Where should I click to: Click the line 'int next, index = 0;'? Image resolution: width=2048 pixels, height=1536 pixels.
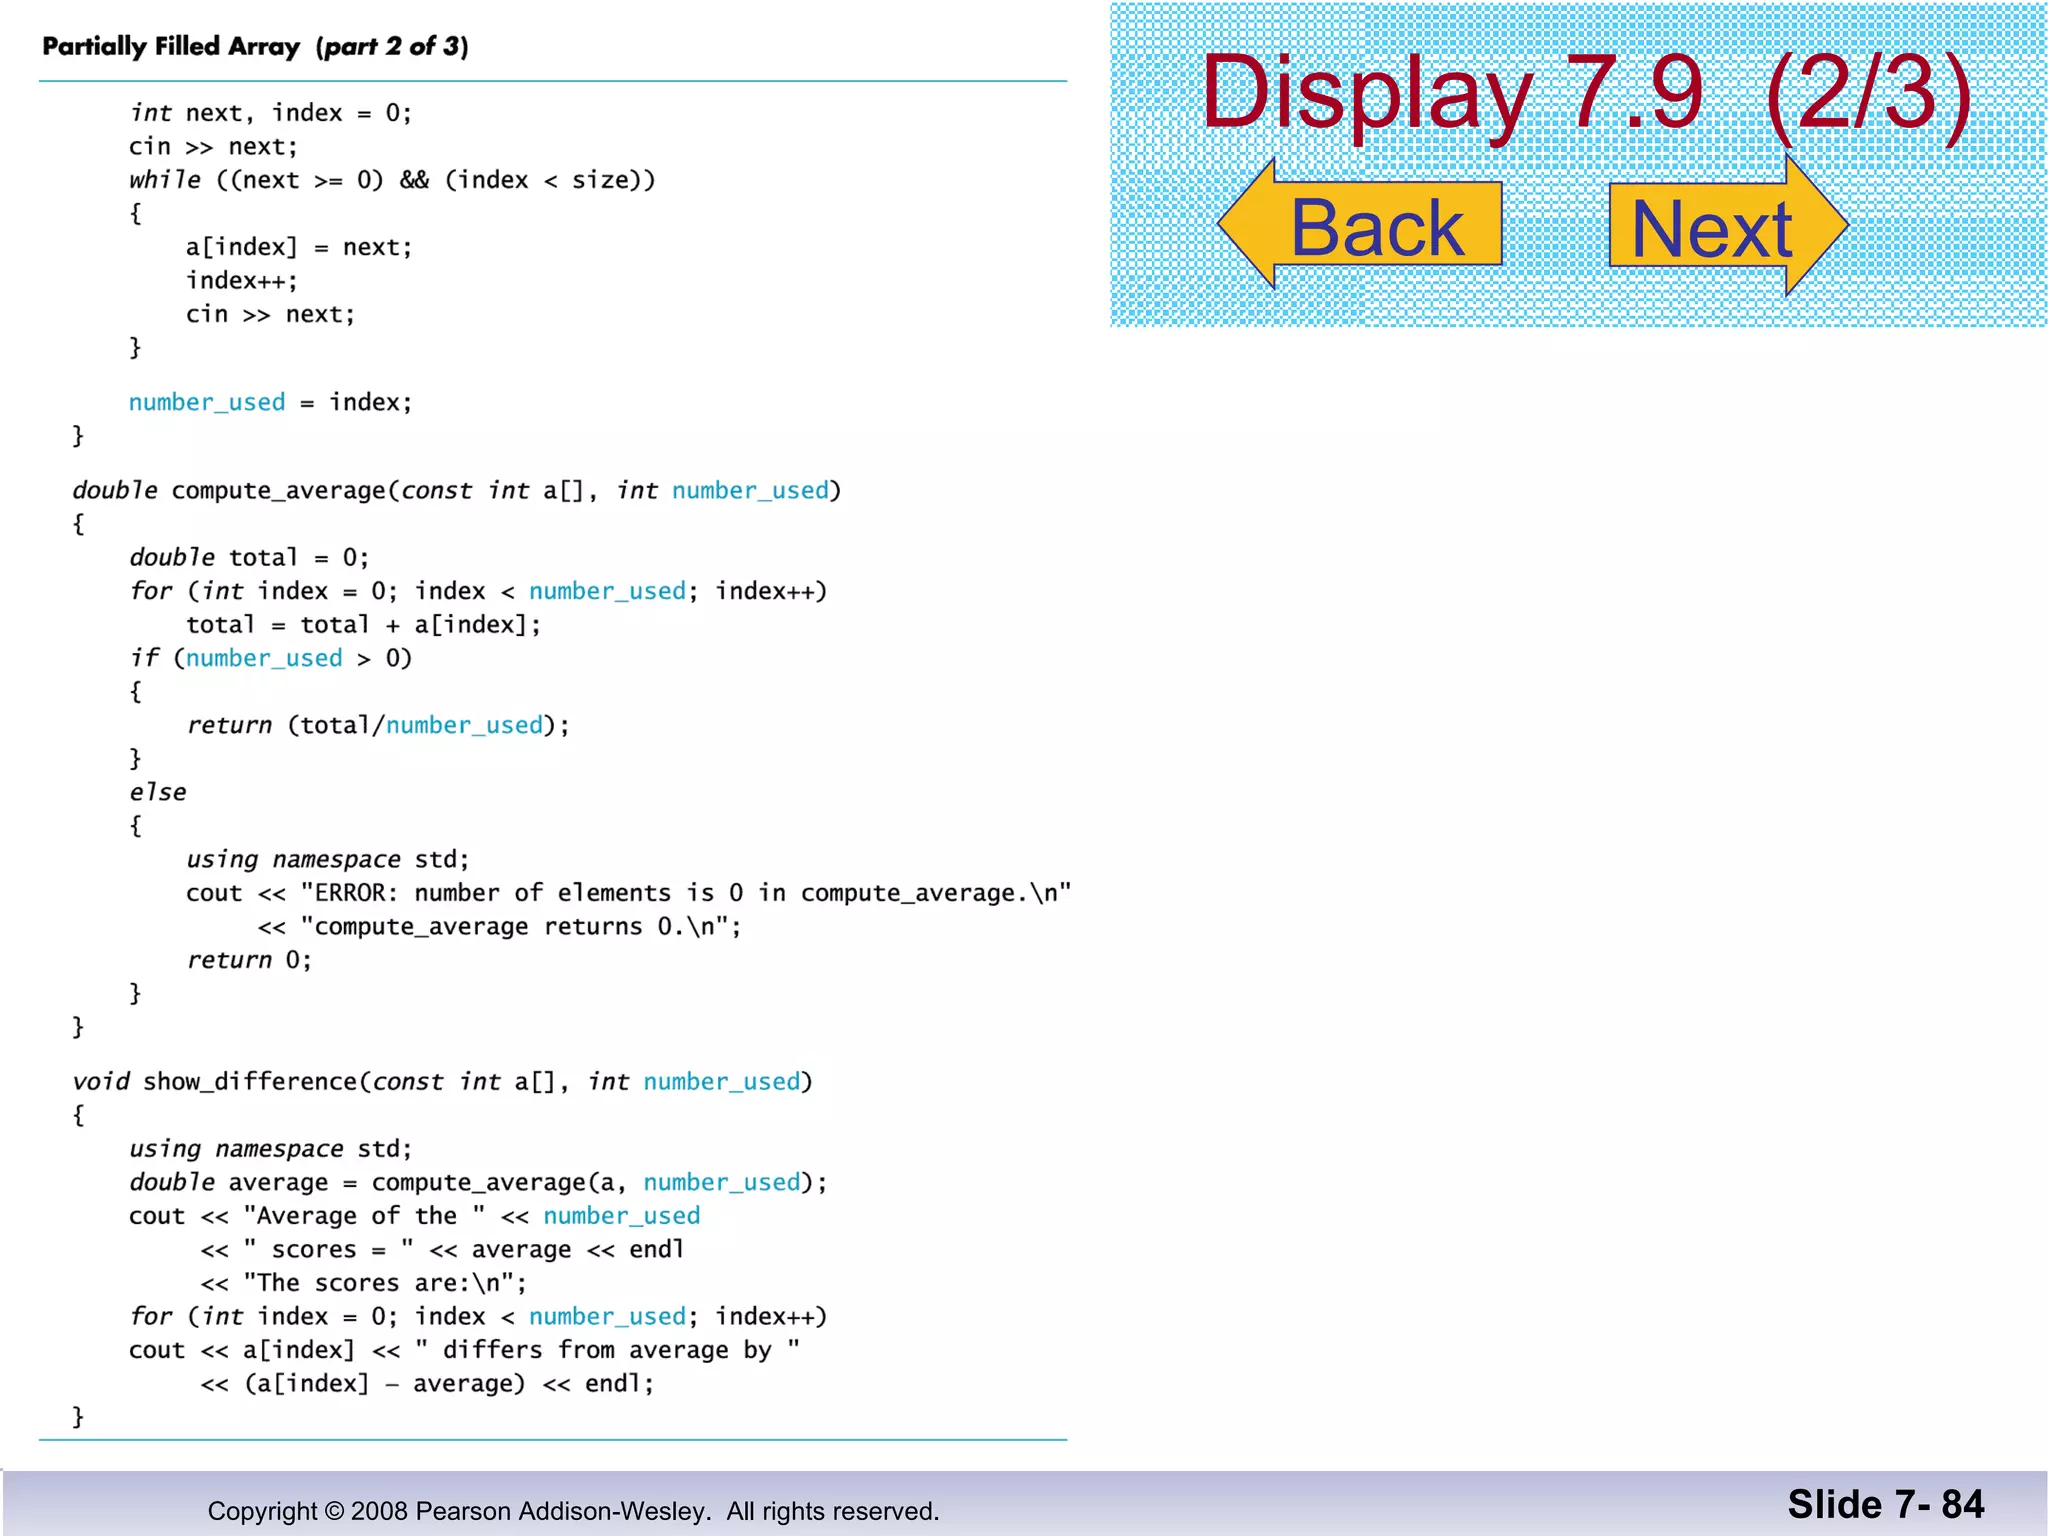(x=270, y=113)
